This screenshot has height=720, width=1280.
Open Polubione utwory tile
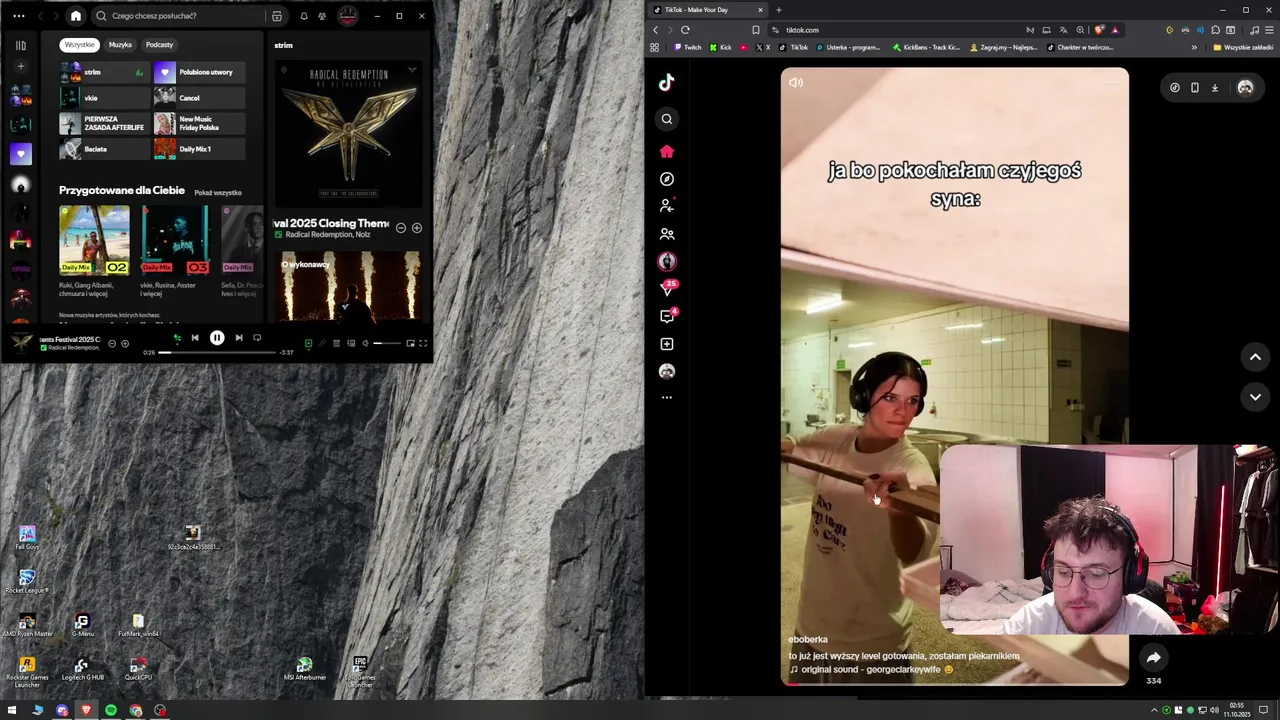(199, 72)
